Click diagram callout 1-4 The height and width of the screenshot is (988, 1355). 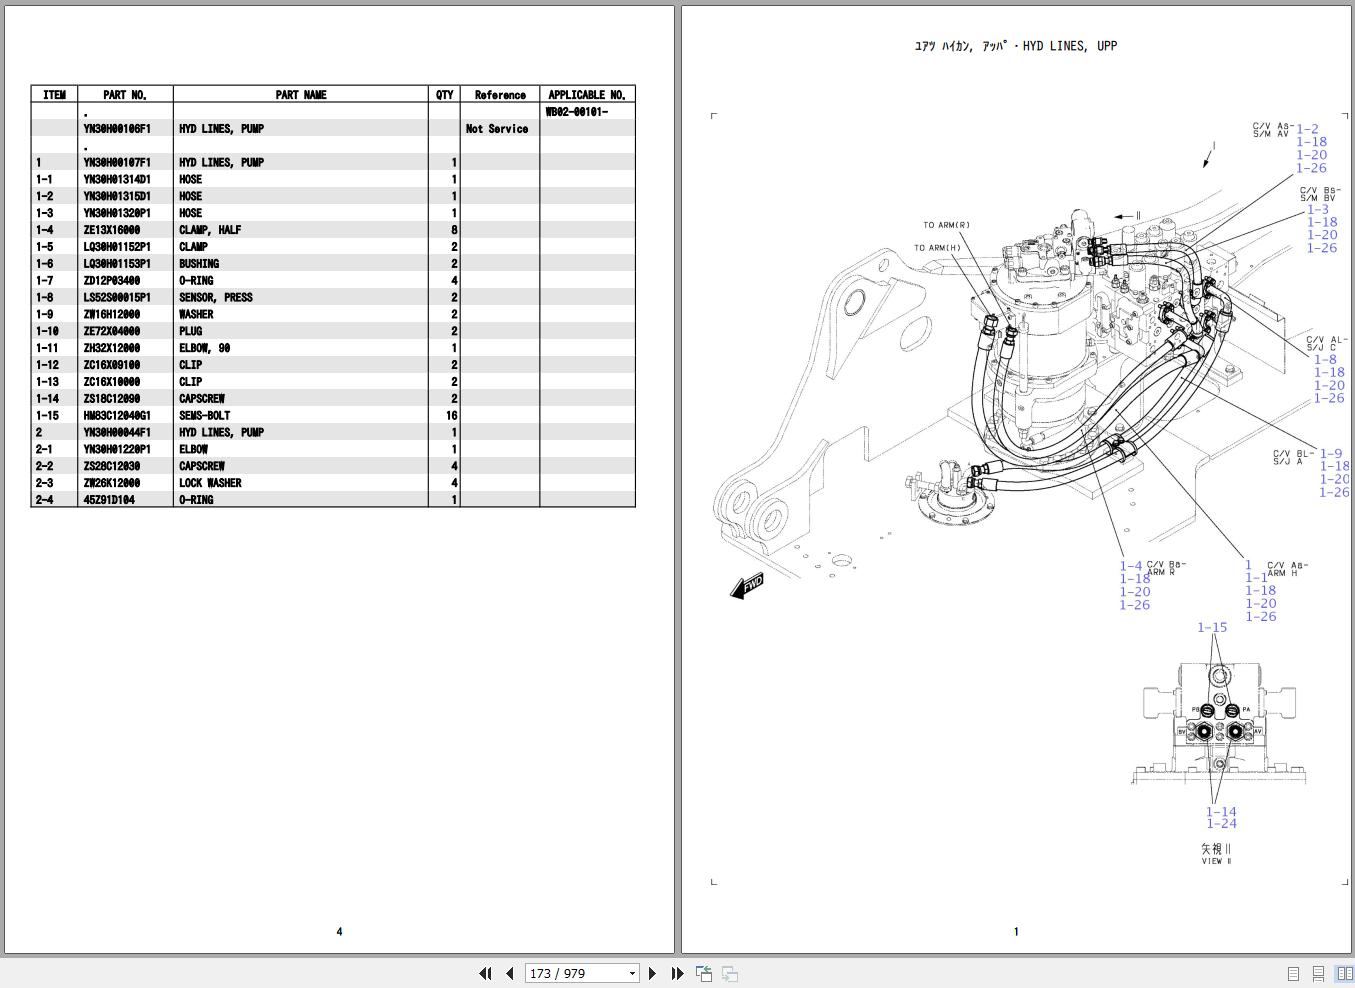[x=1131, y=566]
